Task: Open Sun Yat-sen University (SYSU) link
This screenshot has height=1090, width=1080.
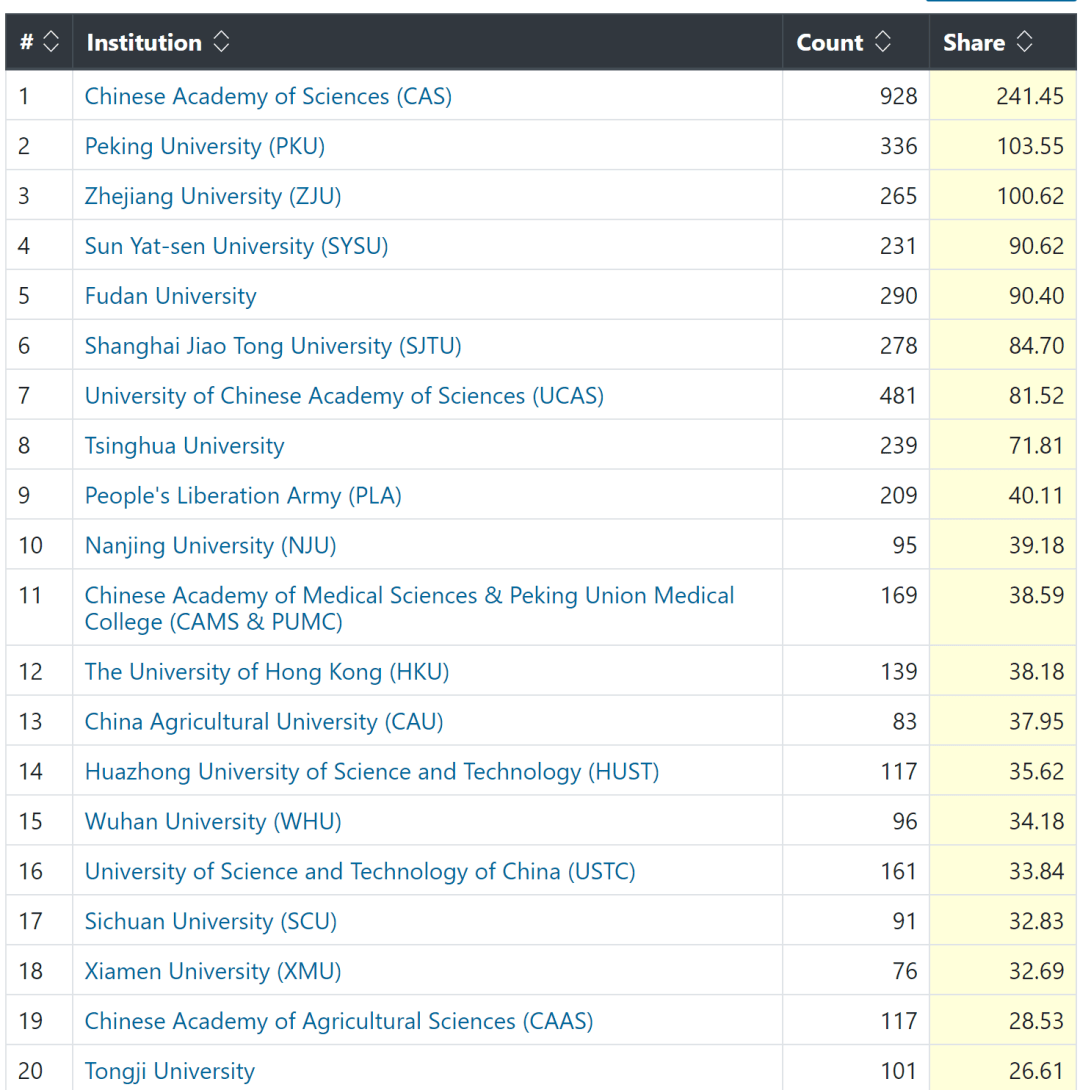Action: (236, 246)
